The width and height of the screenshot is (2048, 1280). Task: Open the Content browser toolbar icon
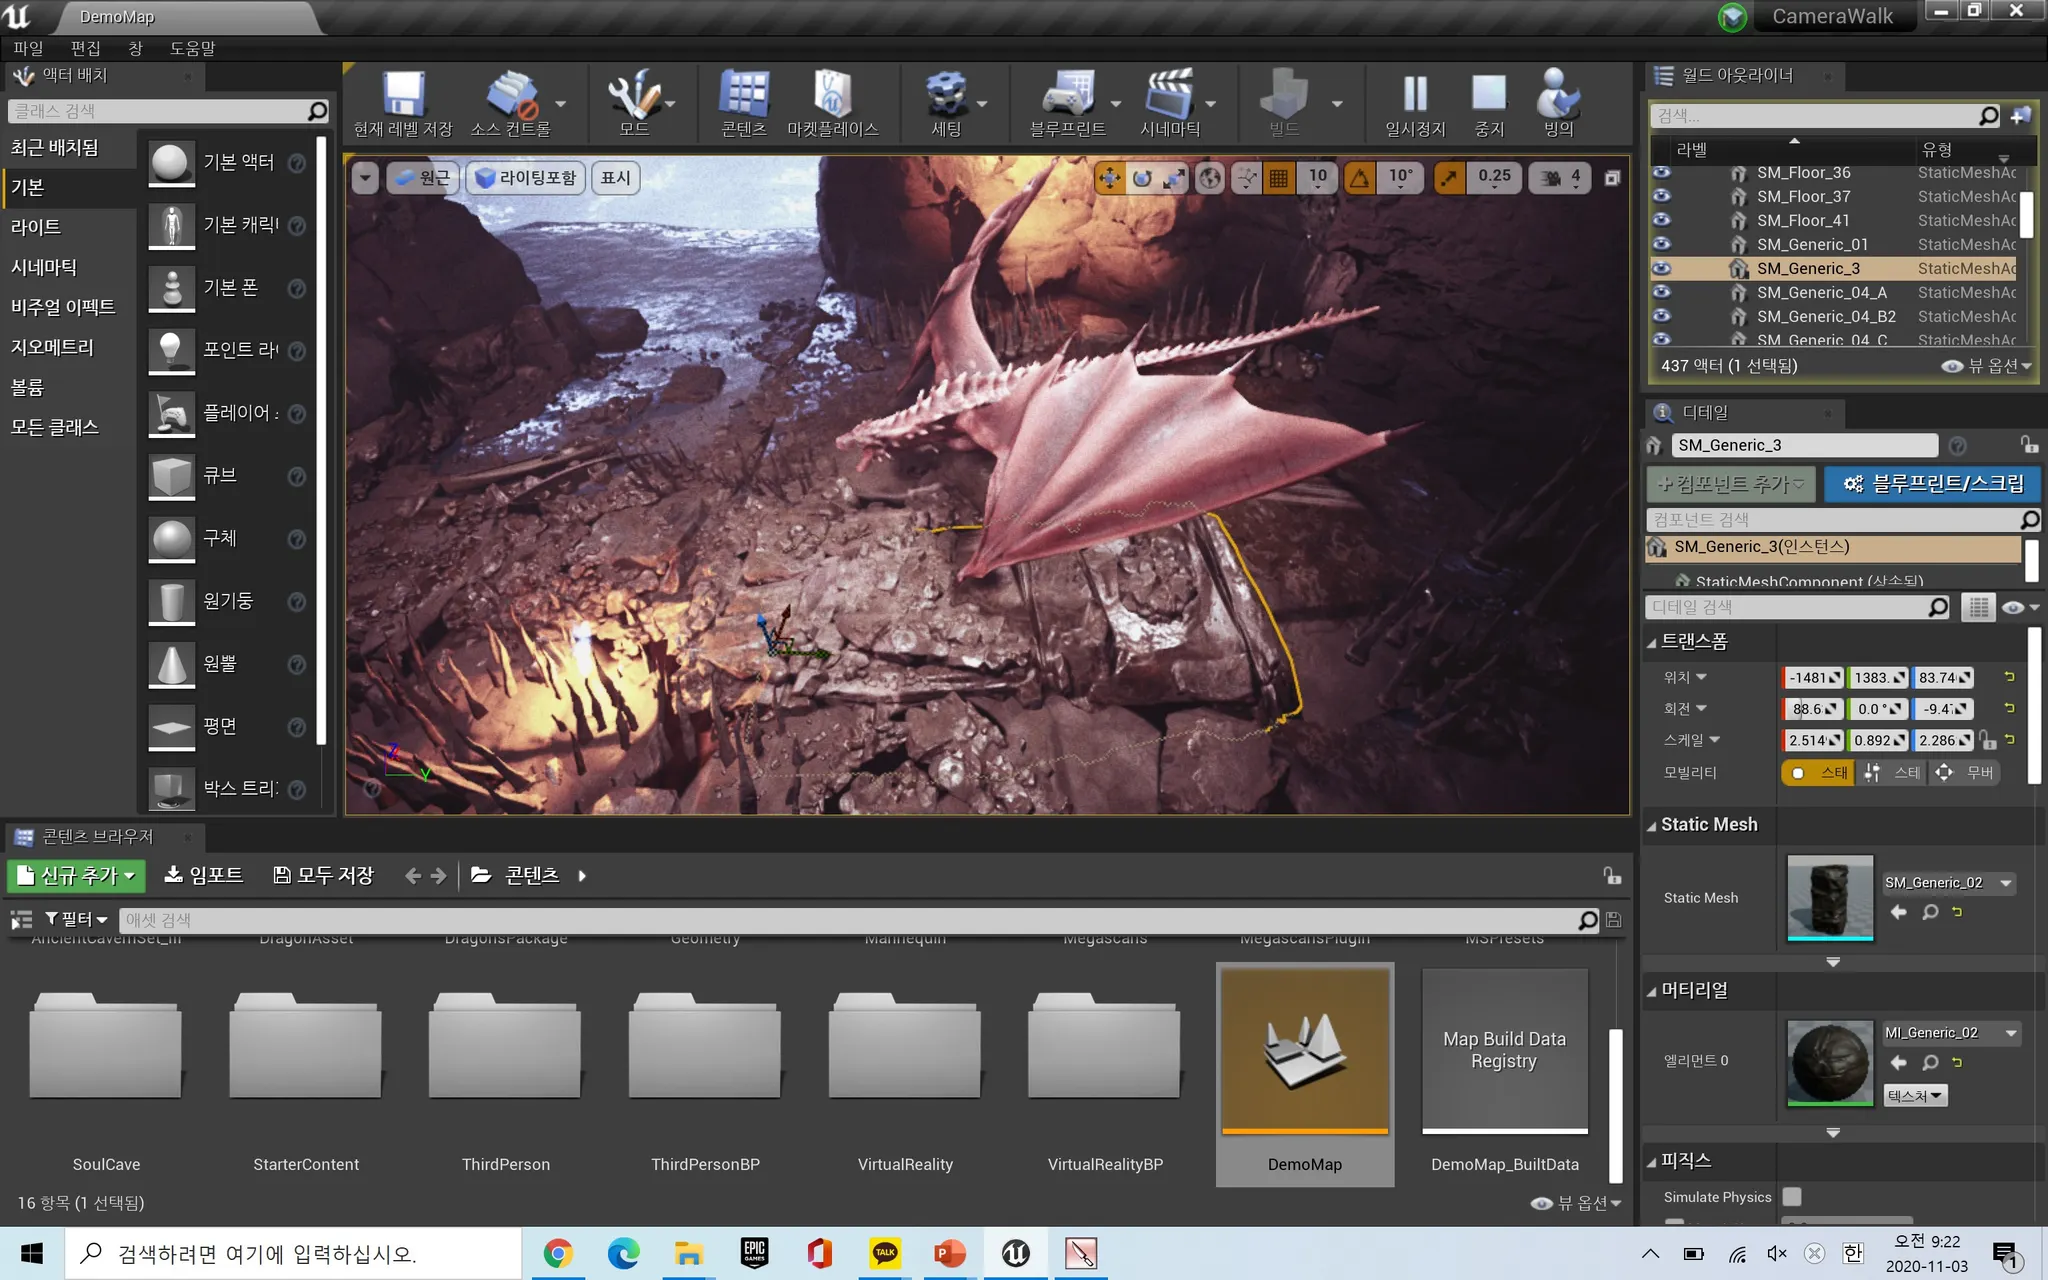(x=744, y=95)
